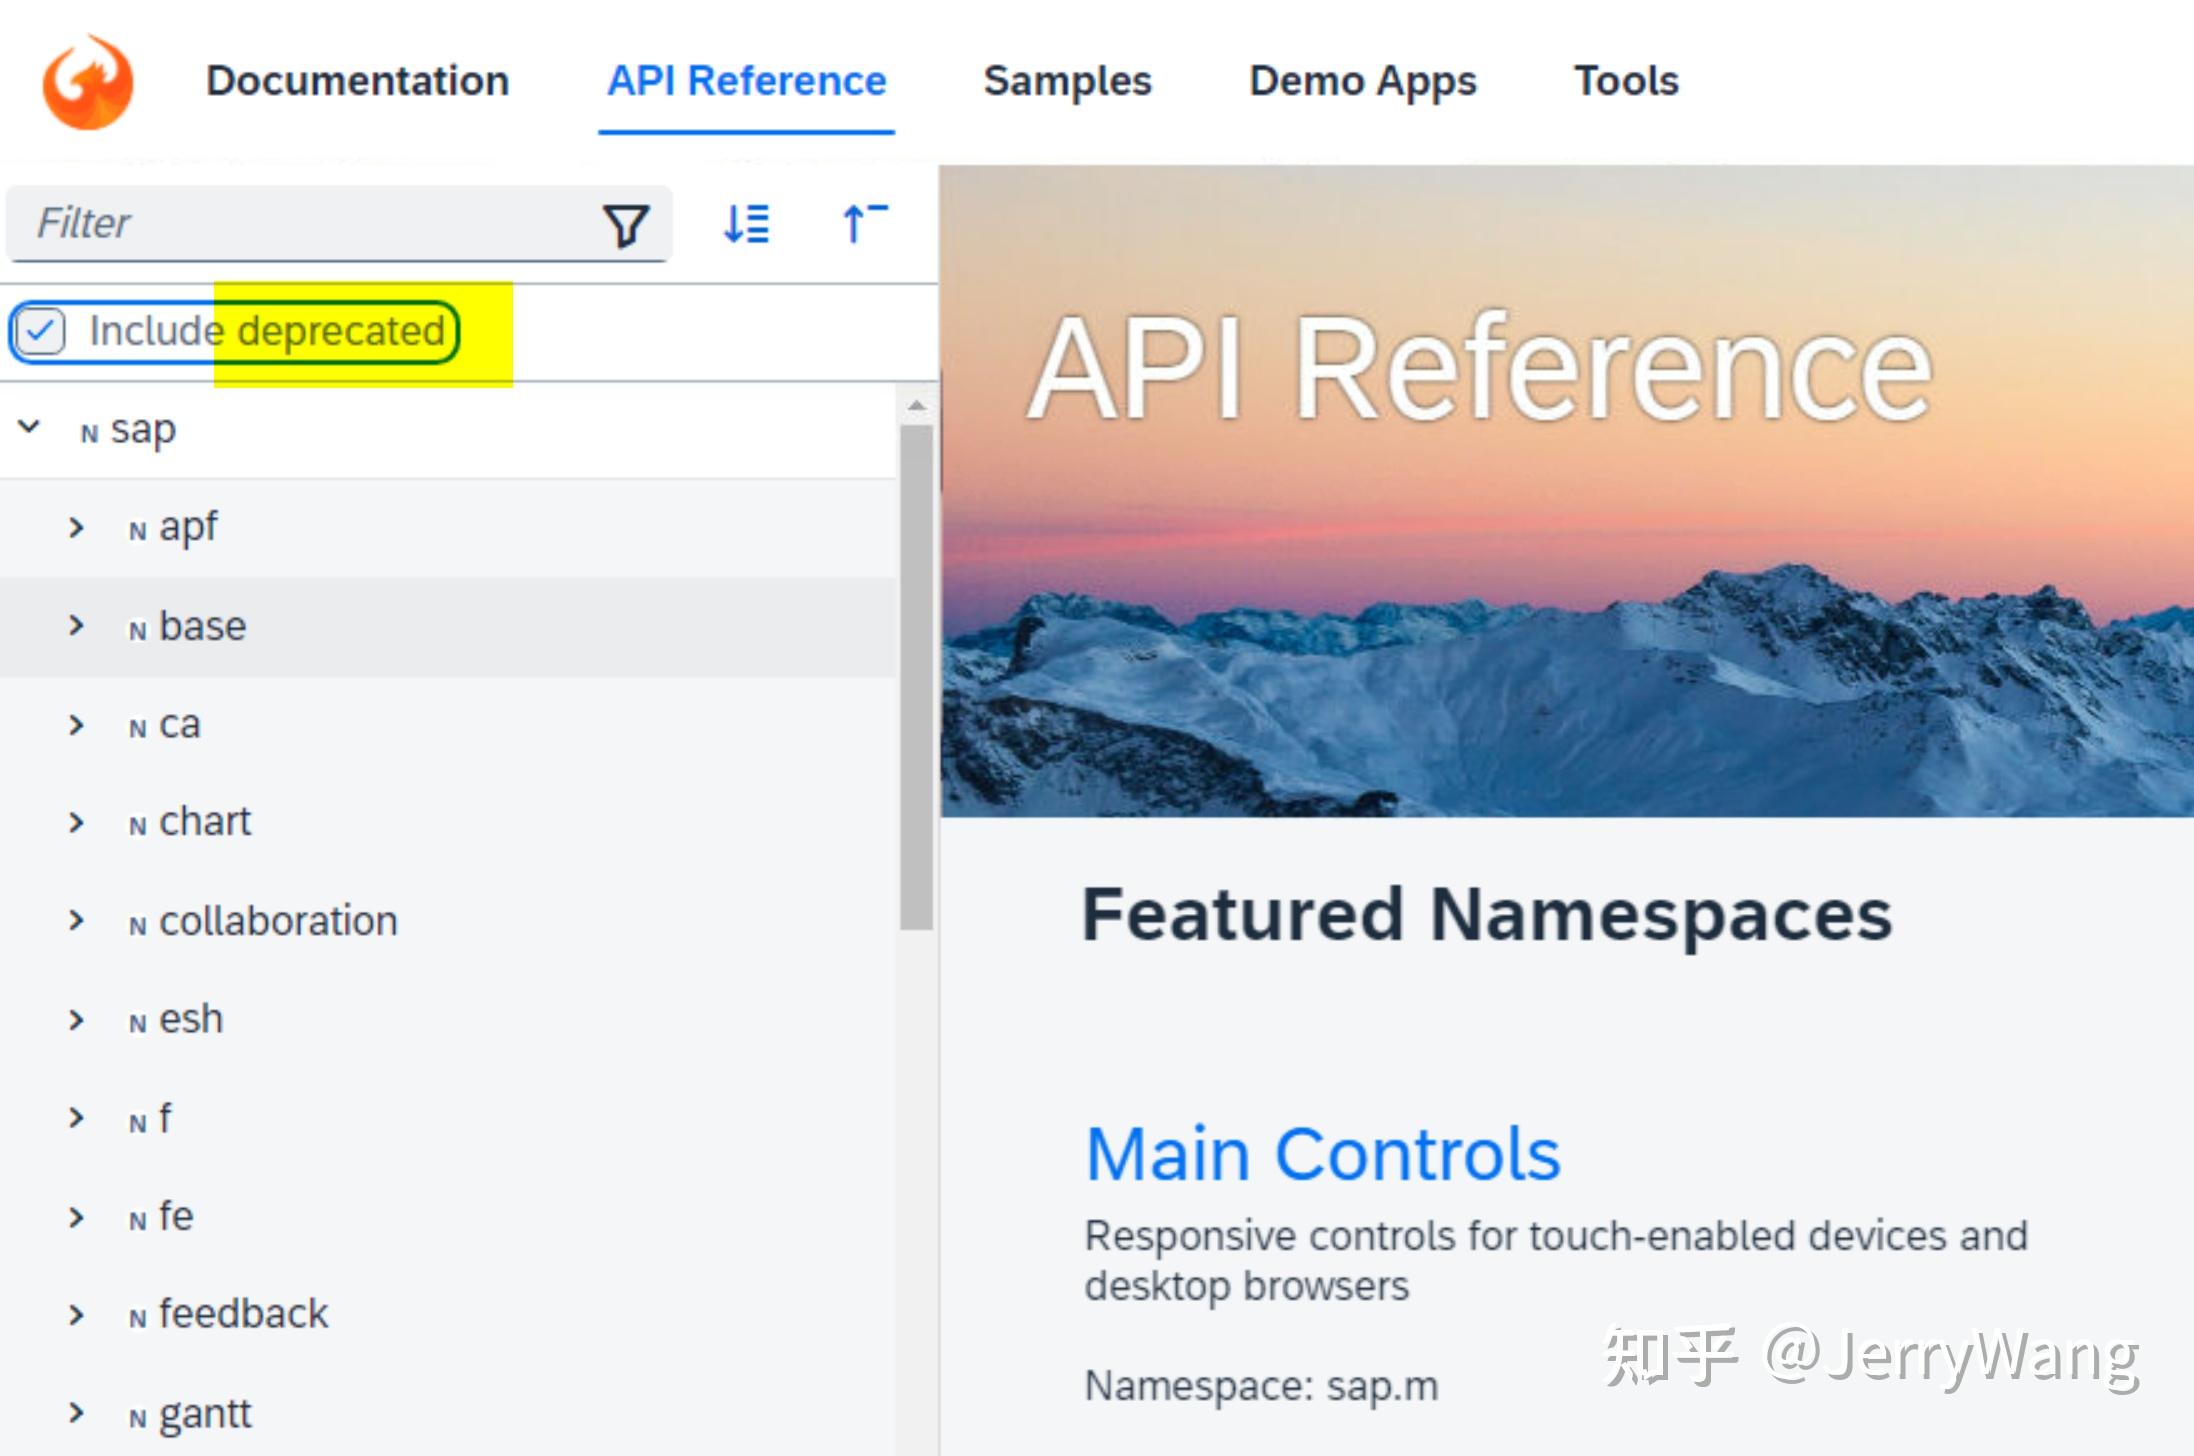
Task: Collapse the sap namespace node
Action: point(30,428)
